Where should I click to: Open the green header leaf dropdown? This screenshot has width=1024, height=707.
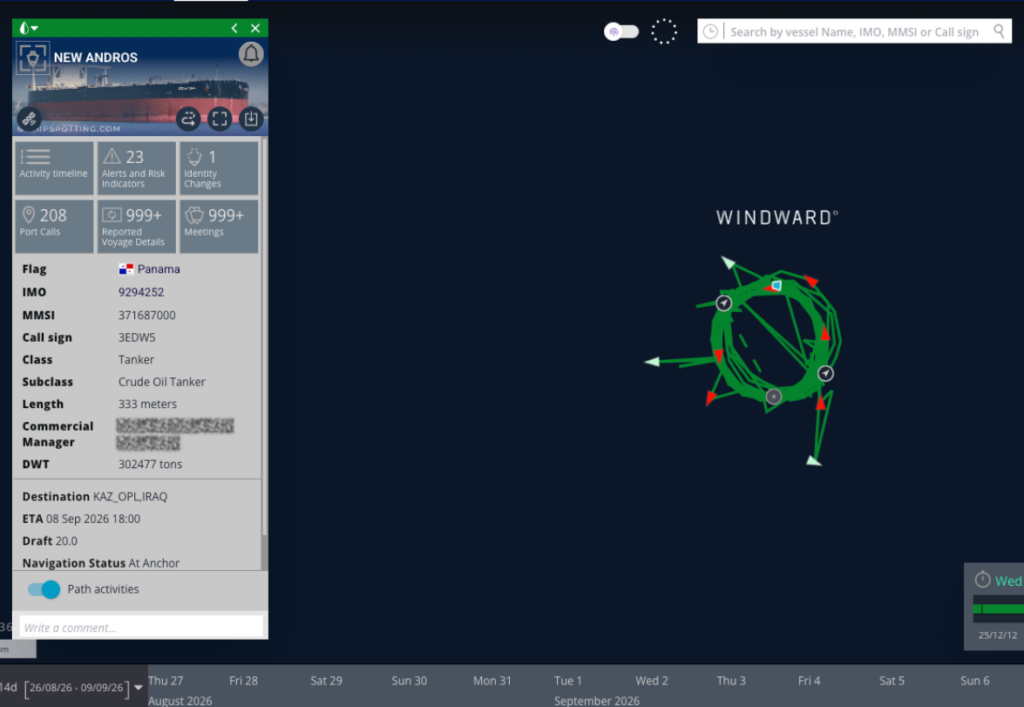[29, 28]
